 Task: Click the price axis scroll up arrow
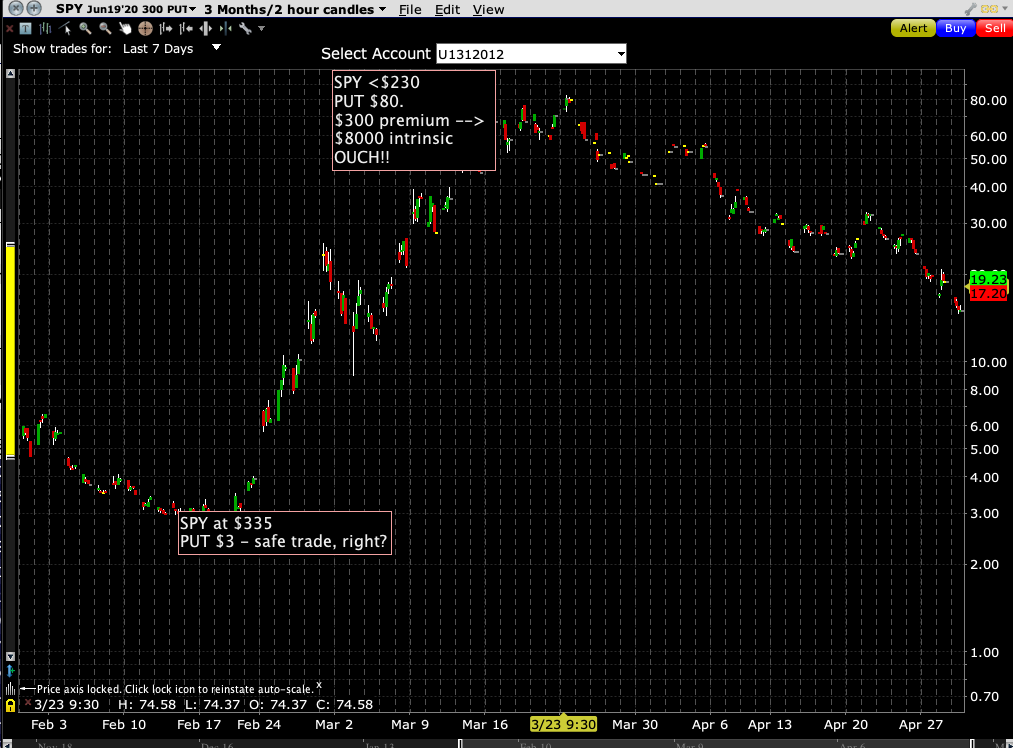click(10, 74)
